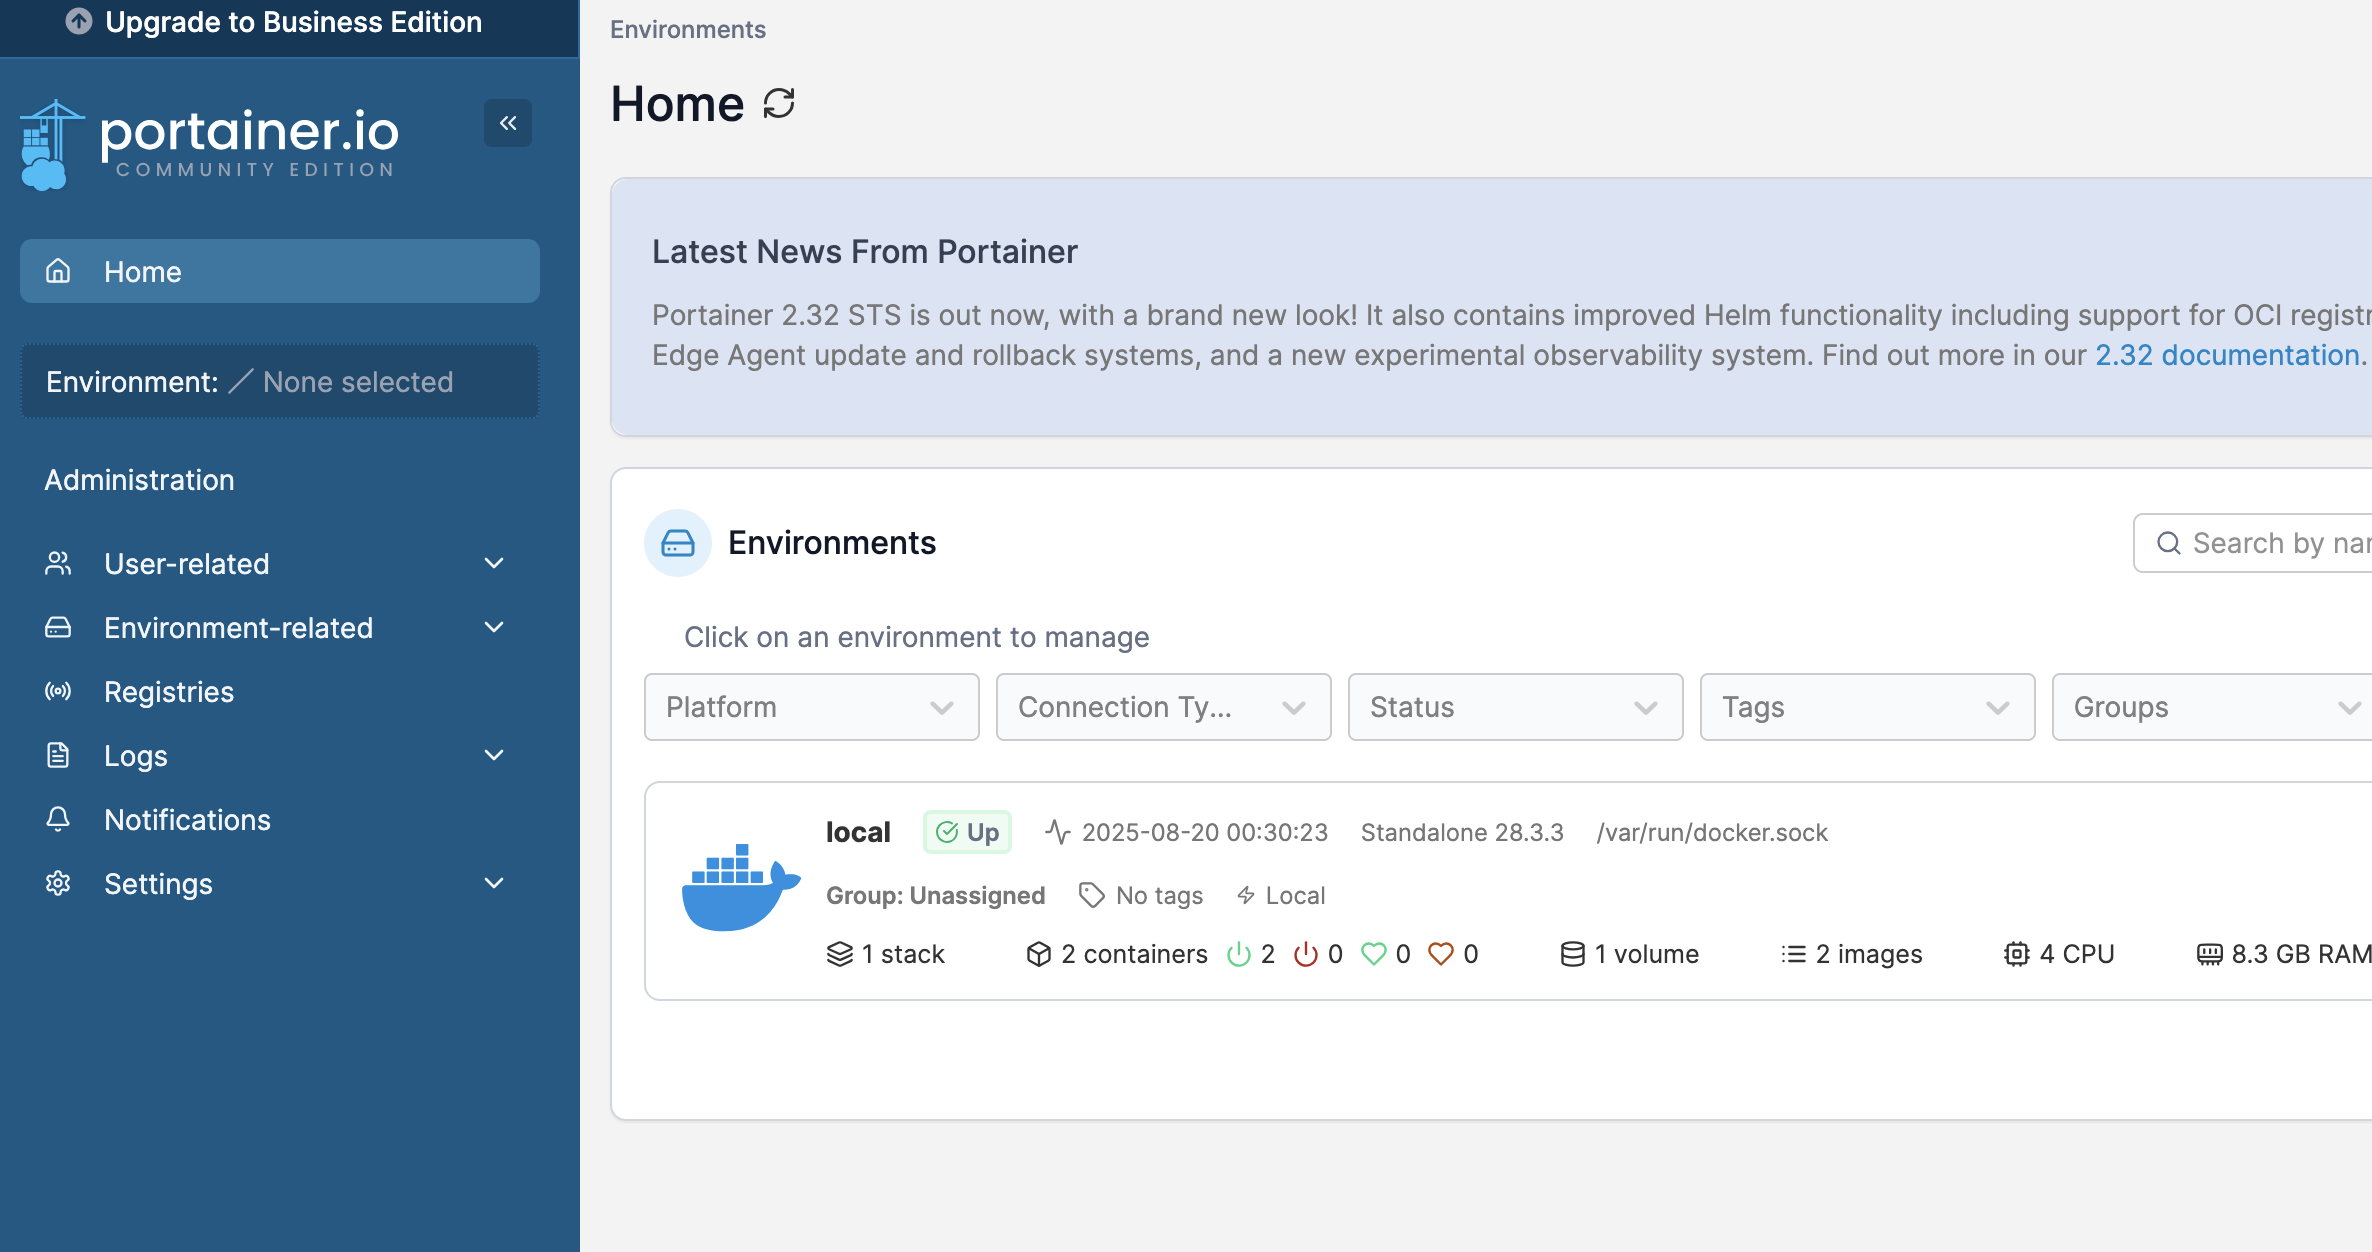2372x1252 pixels.
Task: Click the red stopped power icon
Action: (1306, 954)
